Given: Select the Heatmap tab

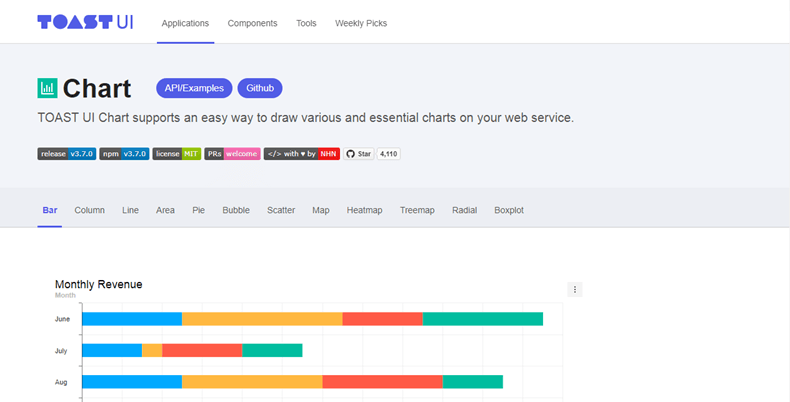Looking at the screenshot, I should (364, 210).
